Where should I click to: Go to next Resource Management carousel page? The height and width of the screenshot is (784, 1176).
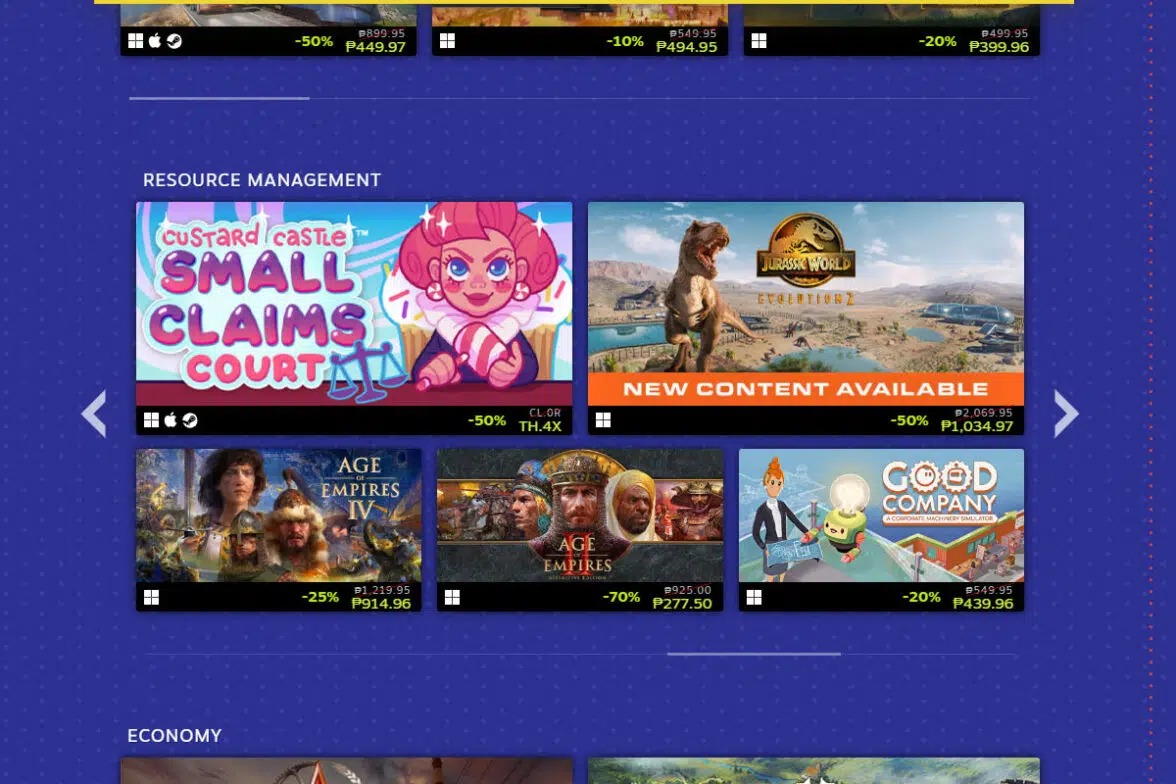pos(1066,413)
